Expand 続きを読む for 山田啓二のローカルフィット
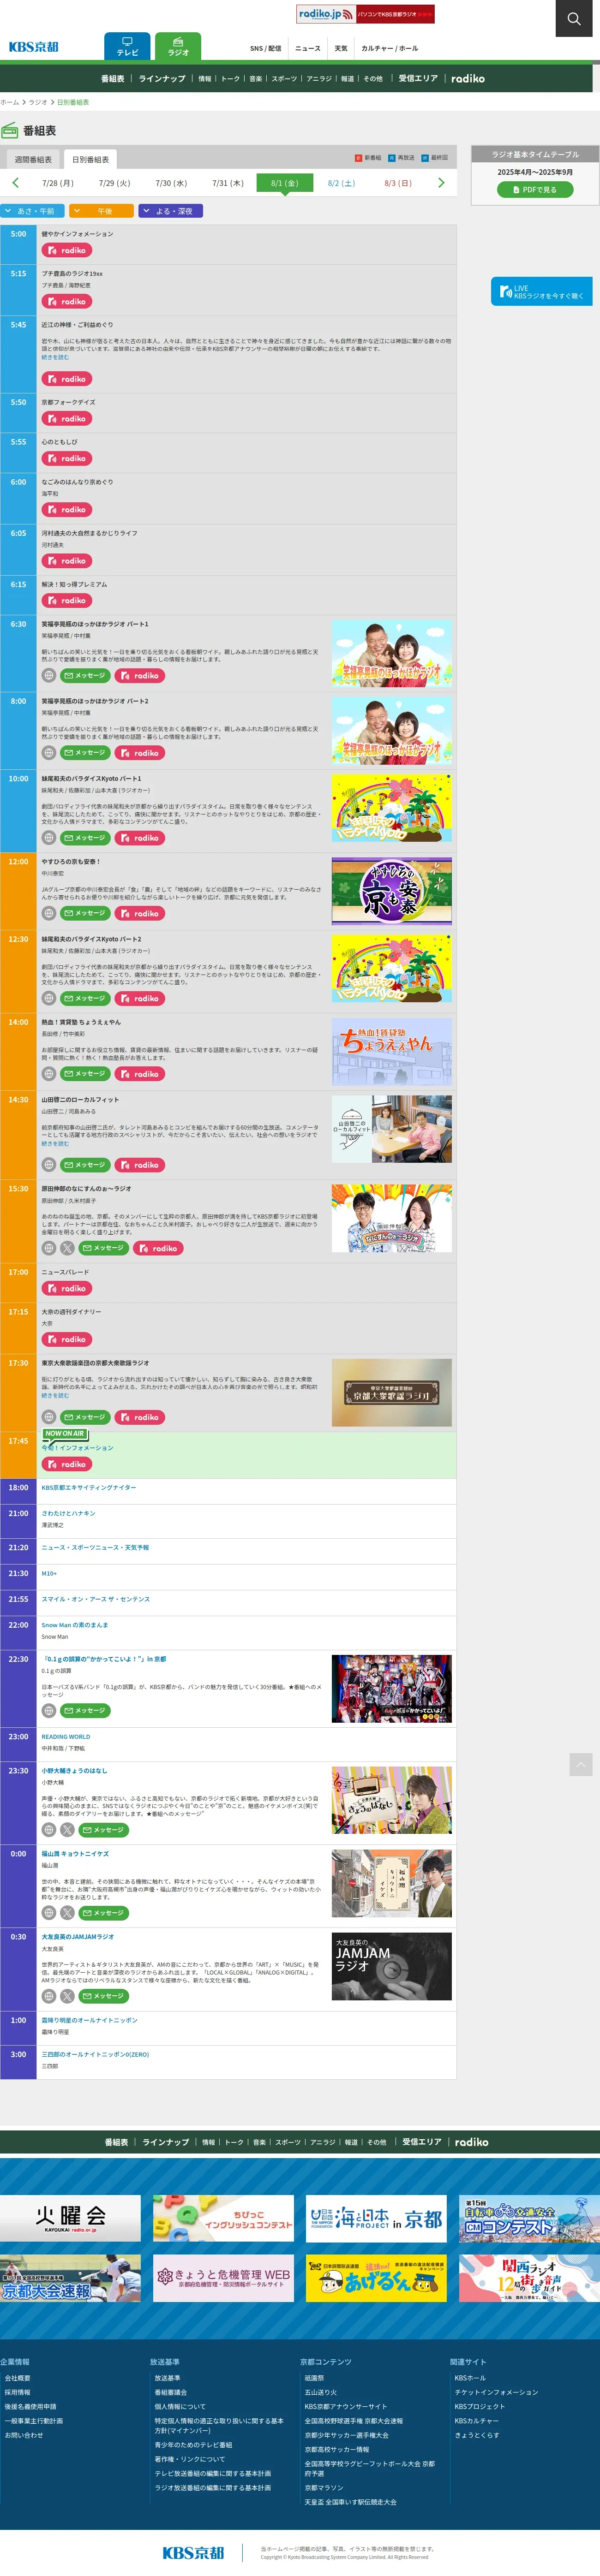Image resolution: width=600 pixels, height=2576 pixels. pos(55,1144)
